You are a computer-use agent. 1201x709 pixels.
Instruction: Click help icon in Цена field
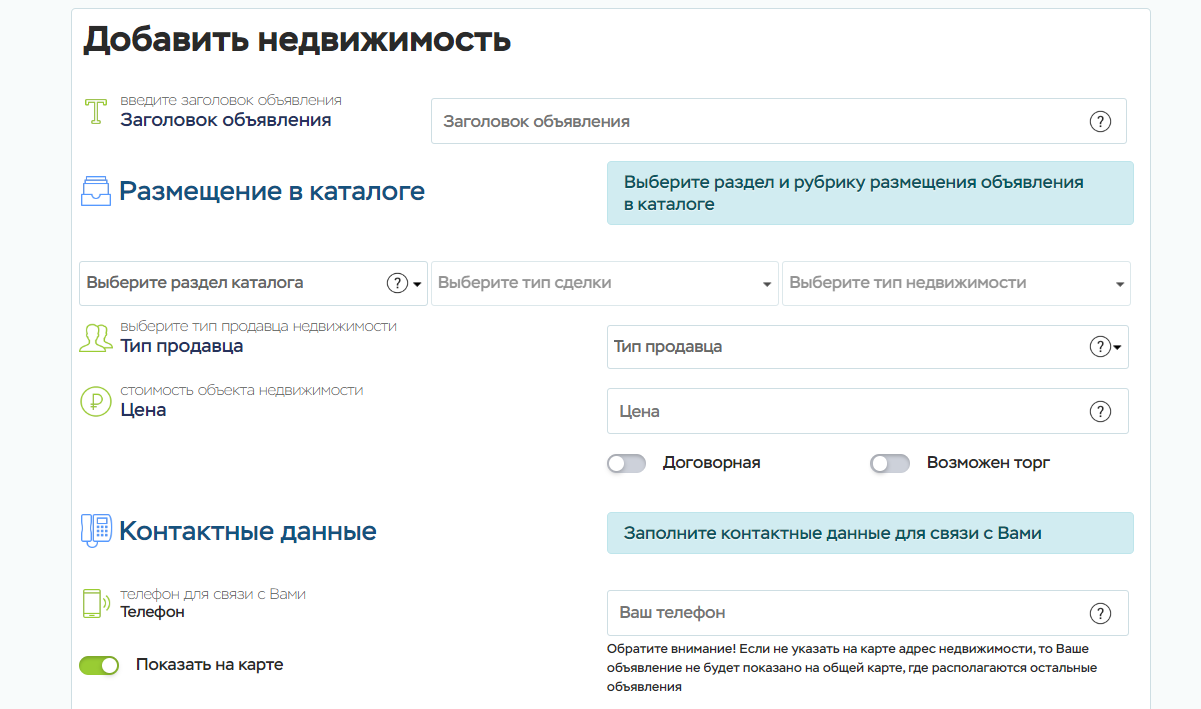[x=1100, y=412]
